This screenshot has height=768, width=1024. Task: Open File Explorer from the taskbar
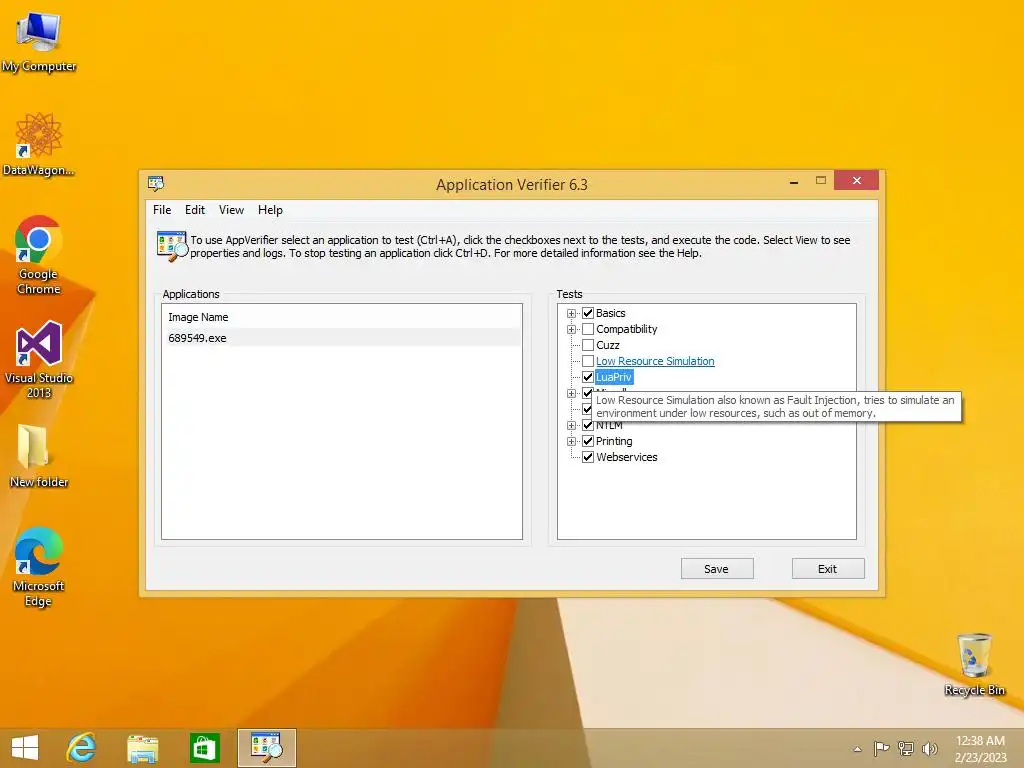coord(142,748)
